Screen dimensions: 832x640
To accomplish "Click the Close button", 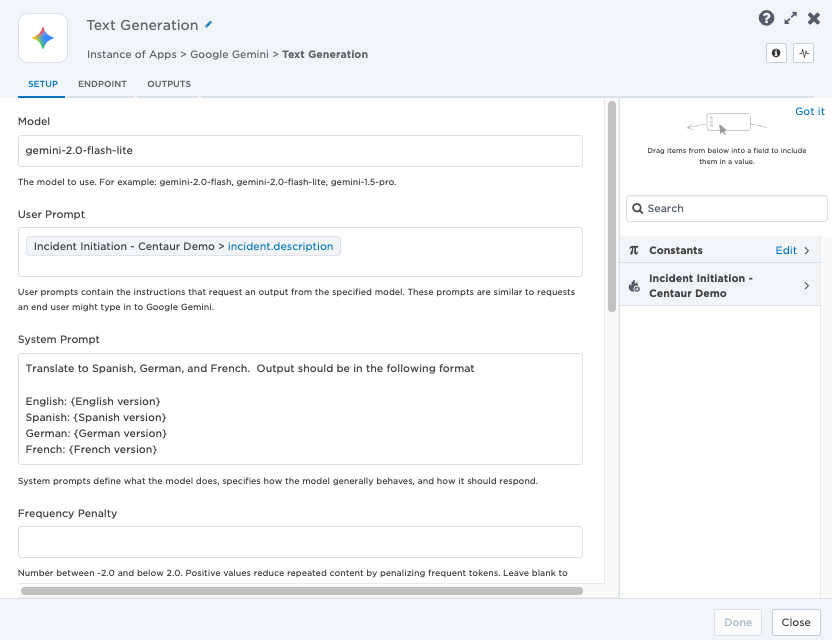I will click(795, 622).
